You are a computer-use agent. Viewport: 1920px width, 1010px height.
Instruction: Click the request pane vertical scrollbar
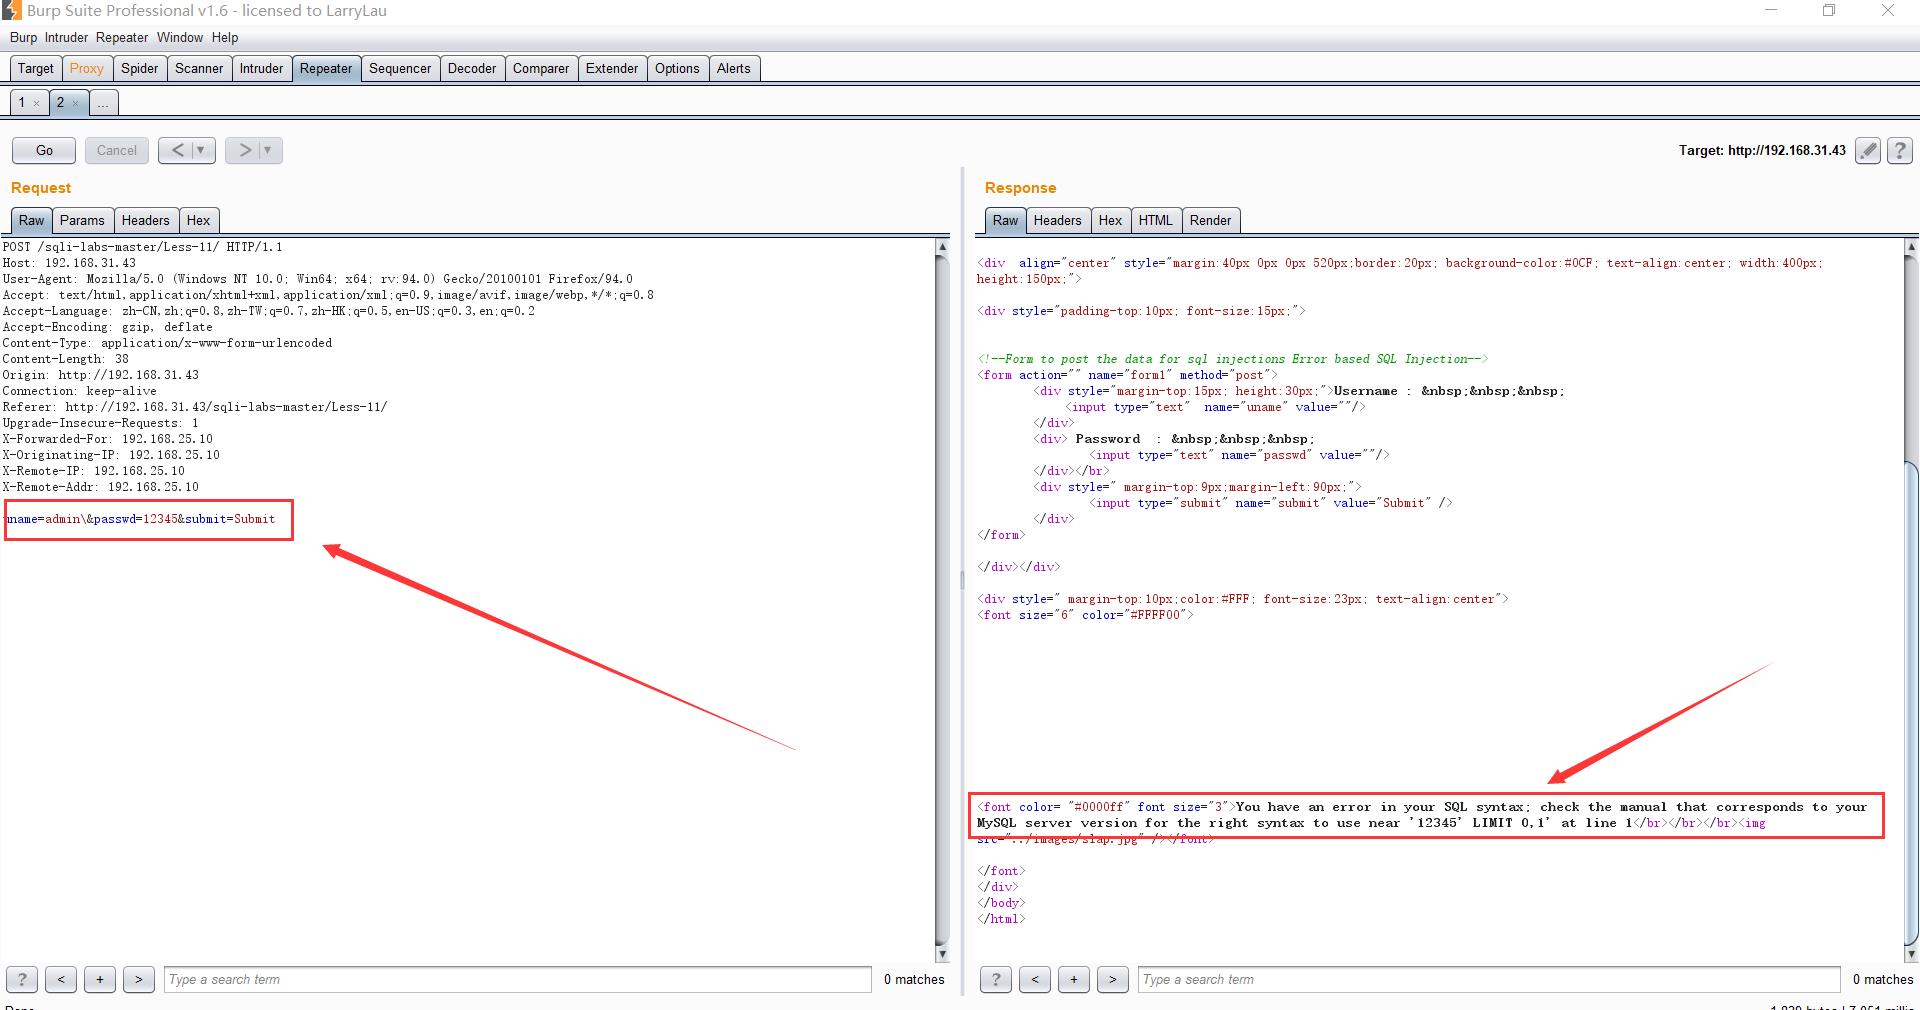[941, 600]
